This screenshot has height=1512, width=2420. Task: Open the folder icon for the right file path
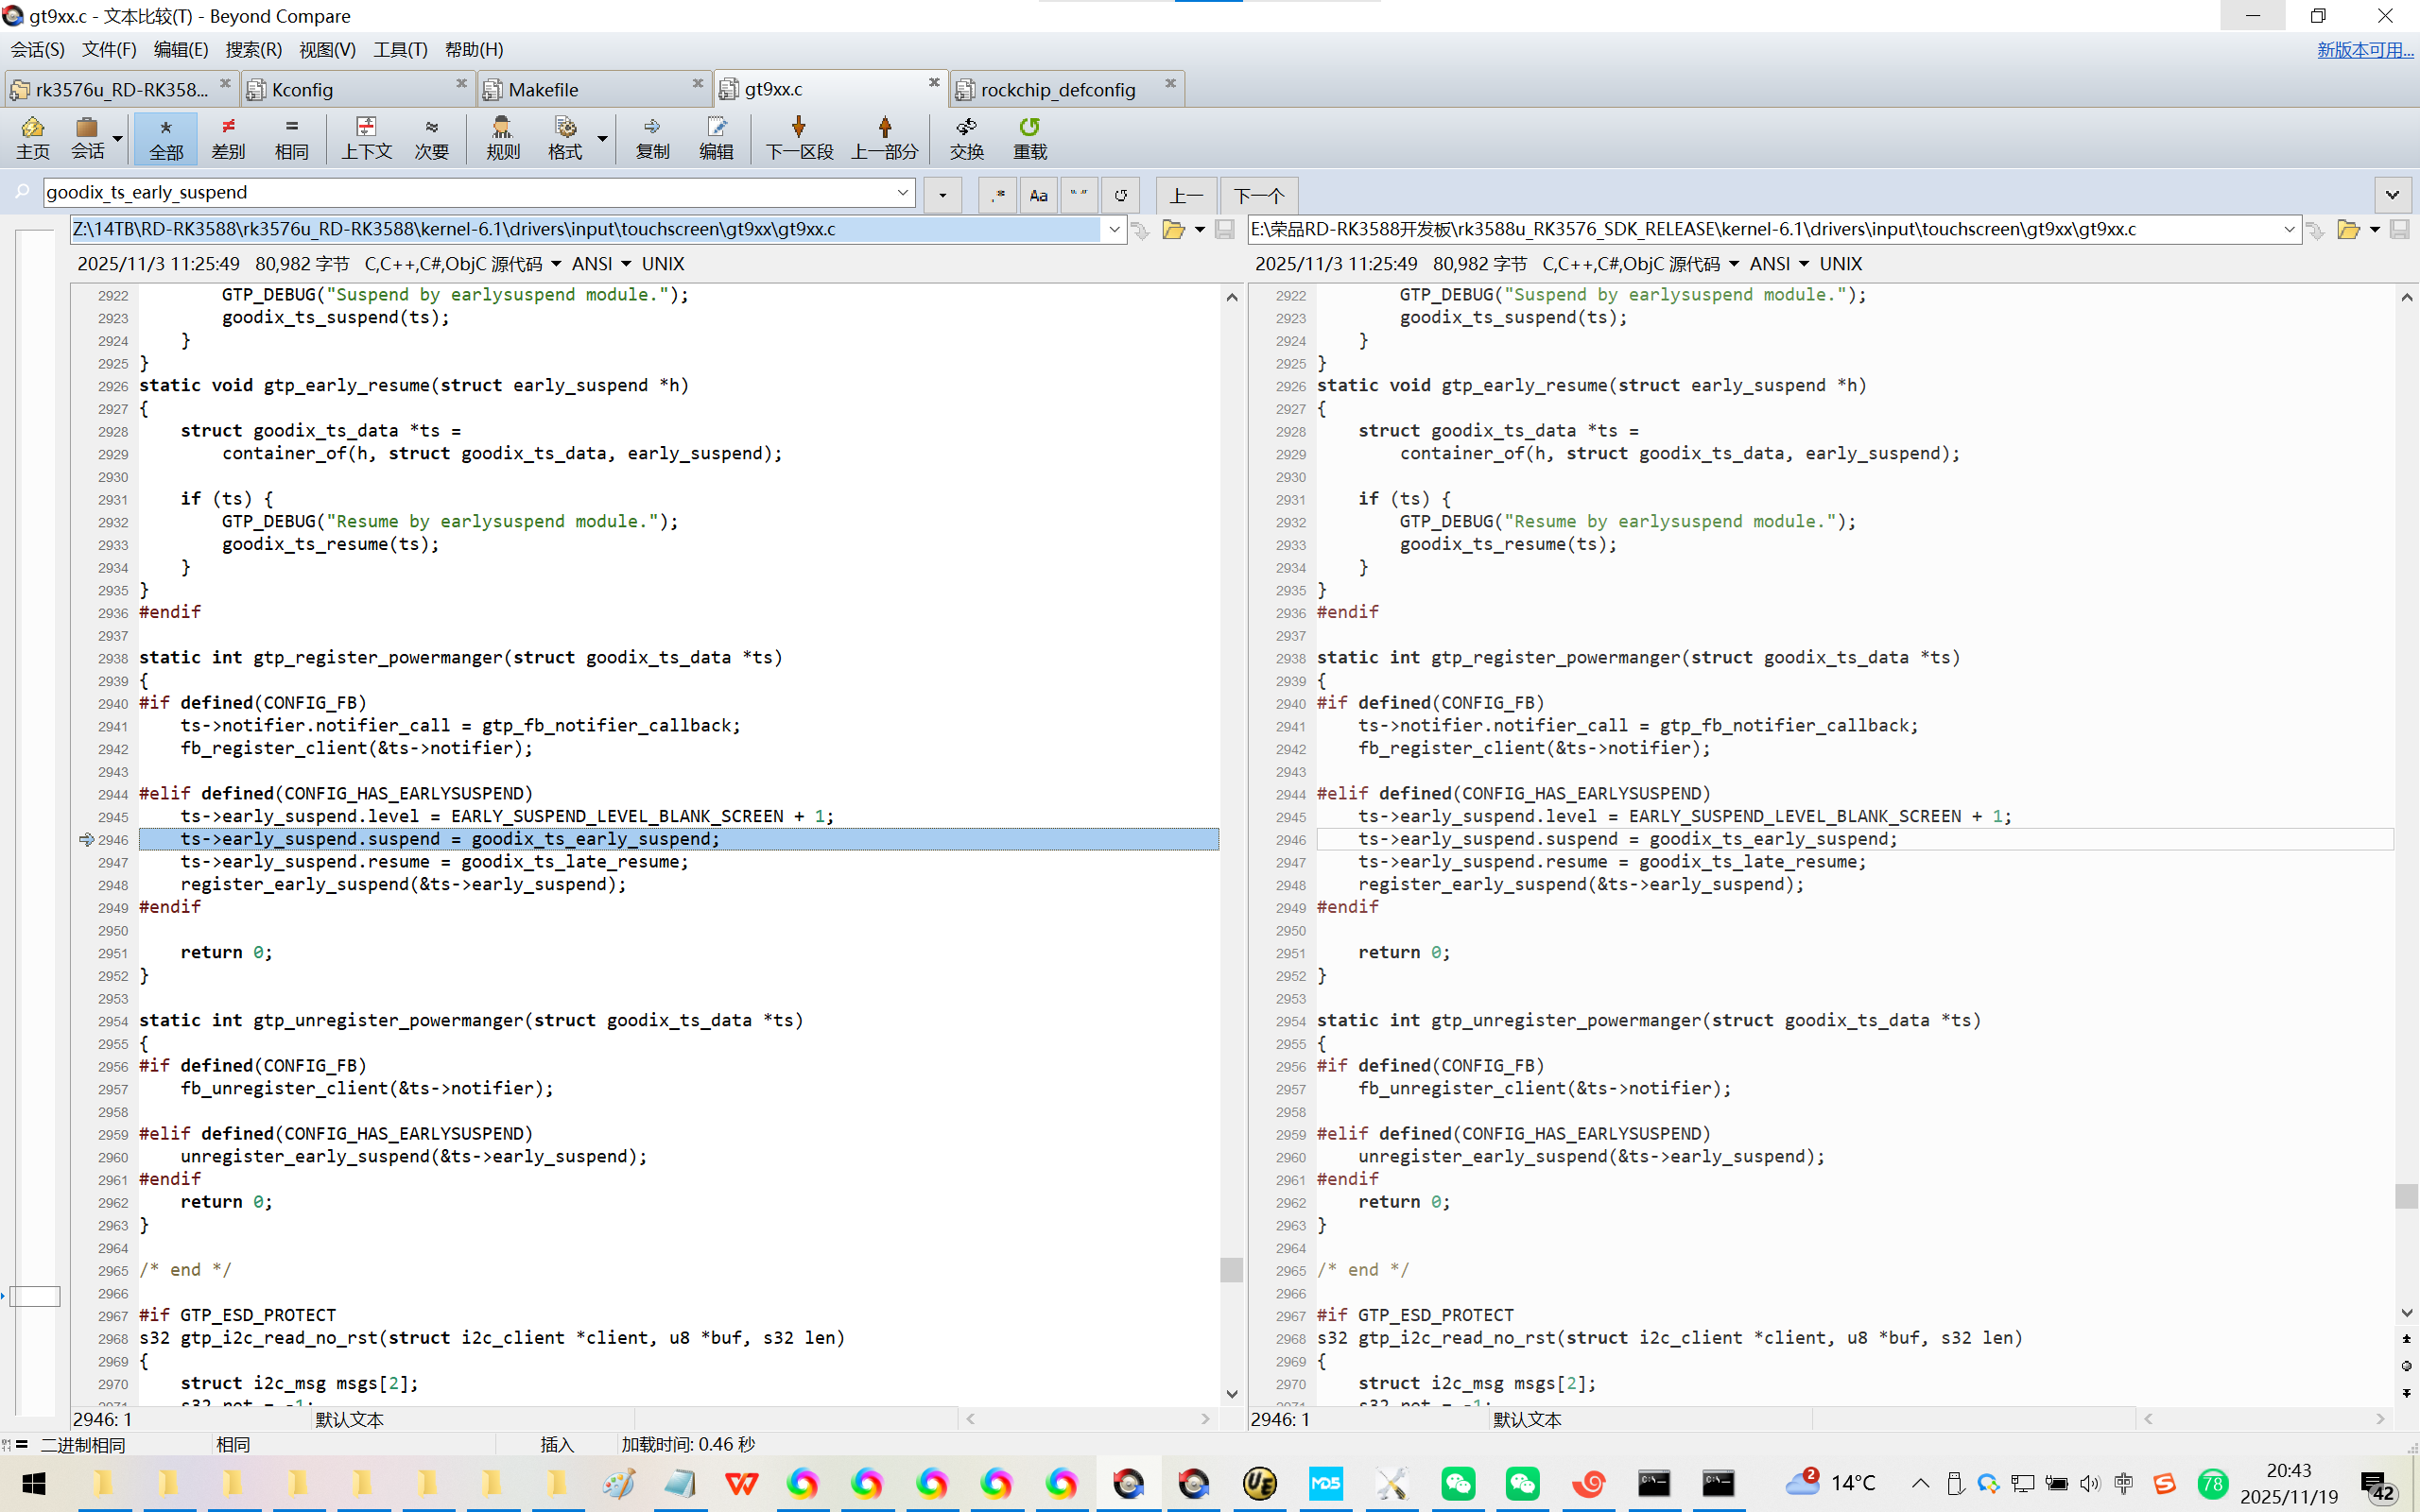(x=2348, y=230)
